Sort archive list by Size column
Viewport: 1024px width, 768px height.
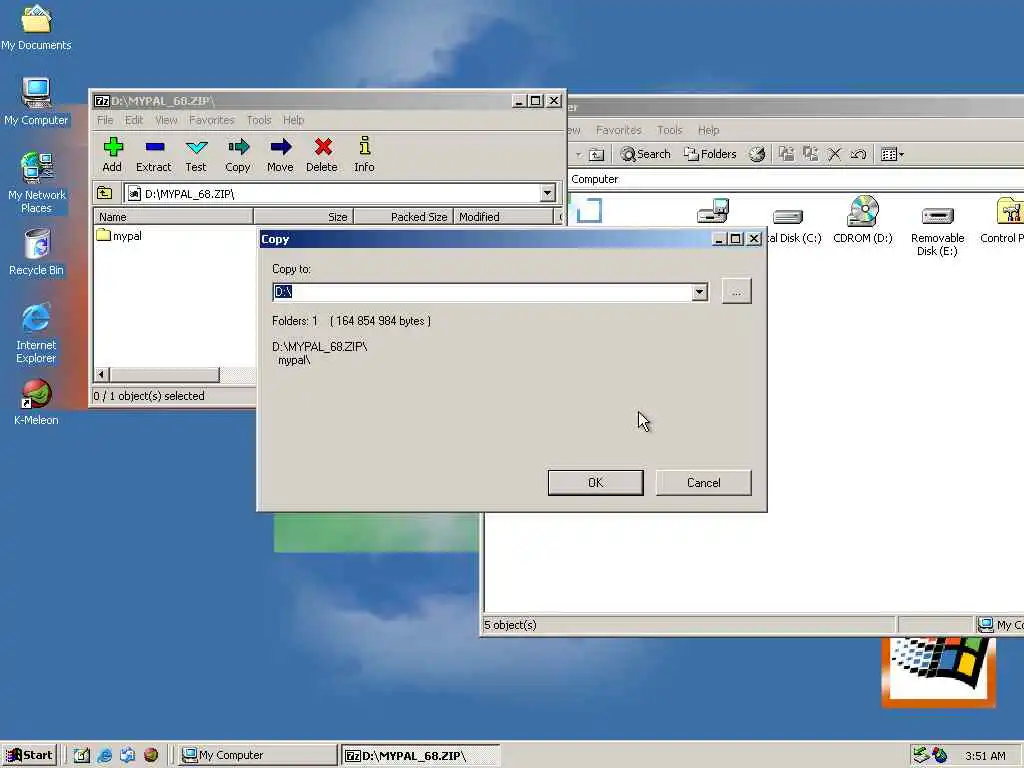(x=304, y=217)
